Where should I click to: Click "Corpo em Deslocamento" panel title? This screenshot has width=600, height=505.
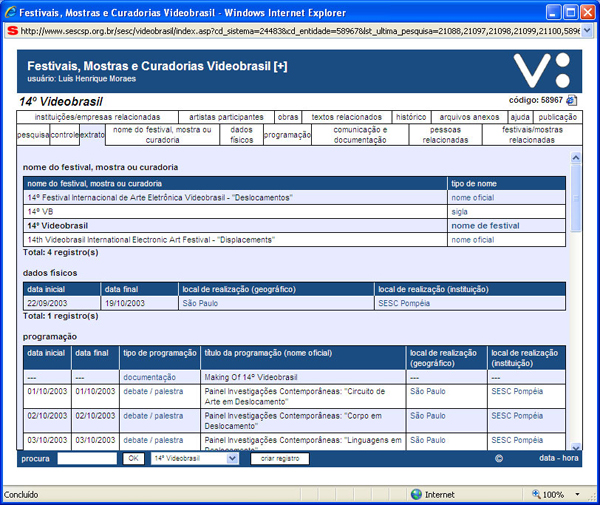coord(293,421)
